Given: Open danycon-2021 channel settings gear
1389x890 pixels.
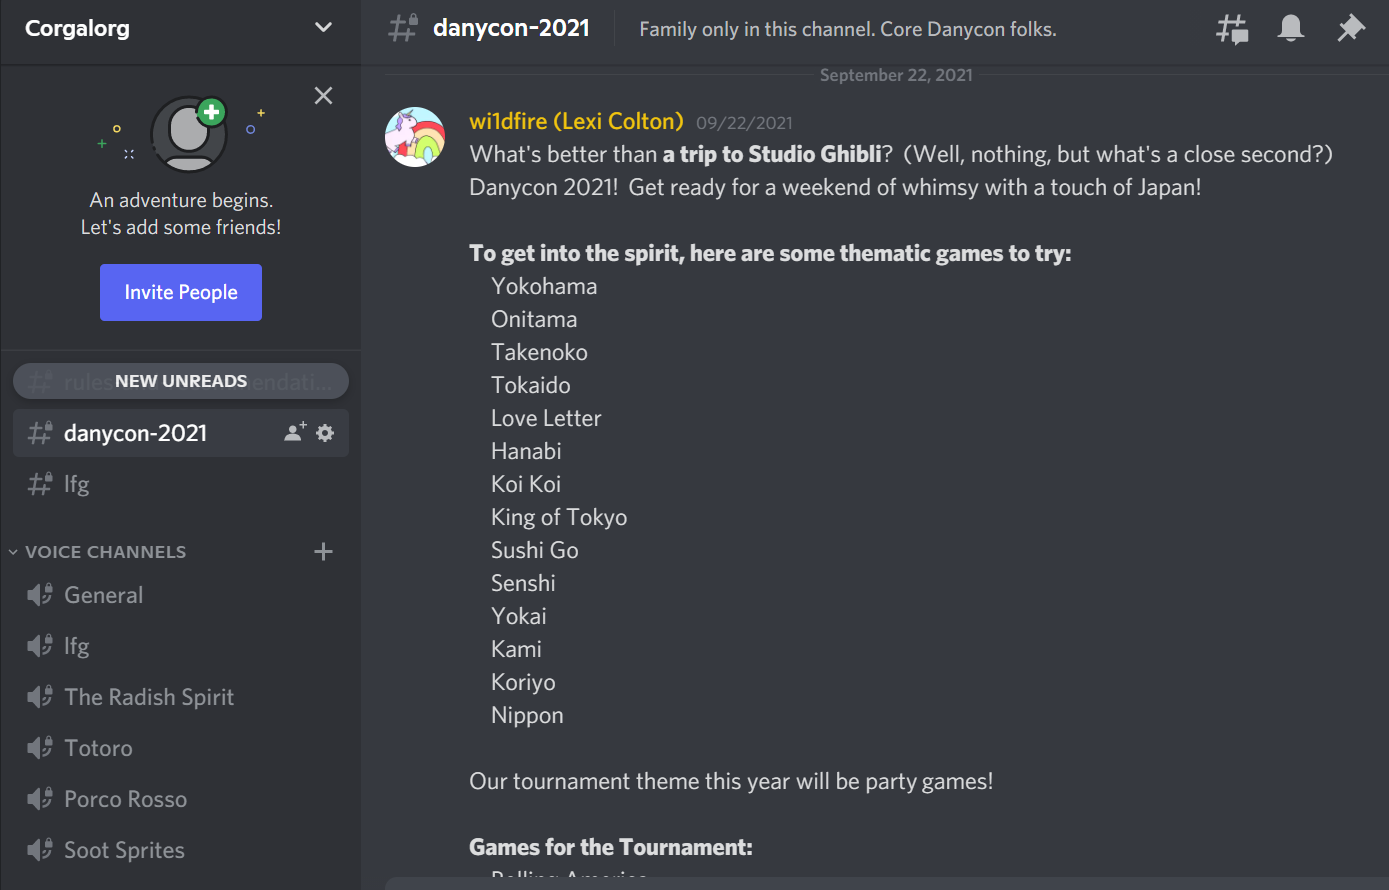Looking at the screenshot, I should 325,433.
